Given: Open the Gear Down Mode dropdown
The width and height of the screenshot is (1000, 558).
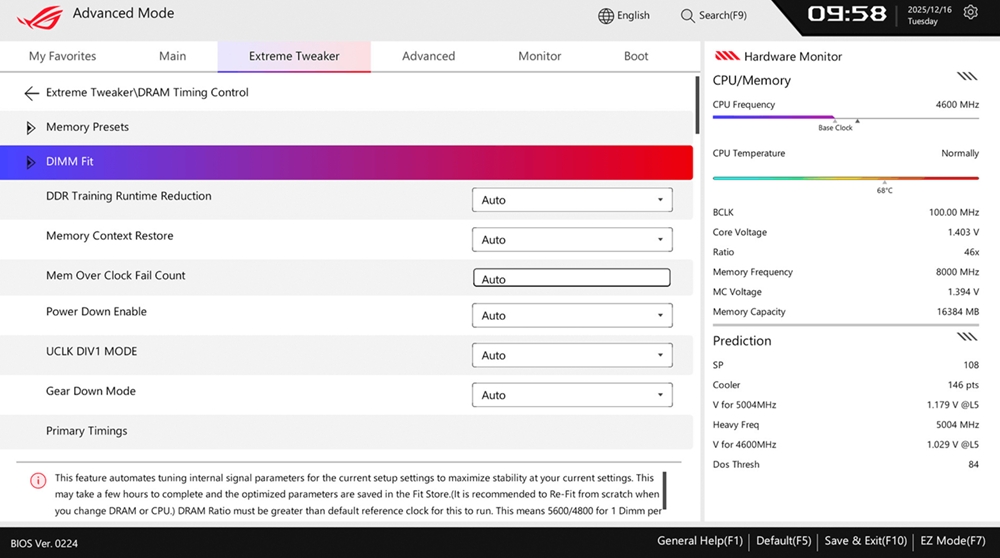Looking at the screenshot, I should pyautogui.click(x=571, y=395).
